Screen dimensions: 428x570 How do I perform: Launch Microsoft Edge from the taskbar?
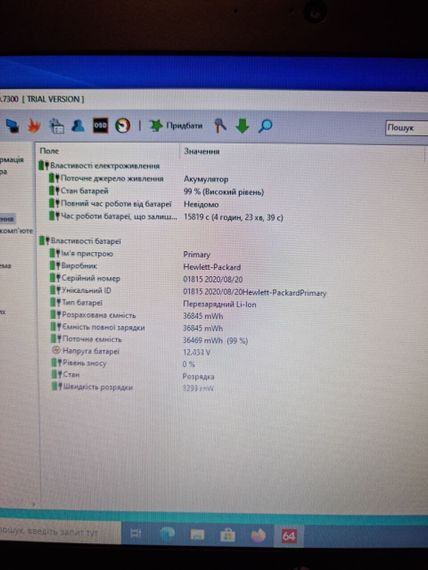167,534
